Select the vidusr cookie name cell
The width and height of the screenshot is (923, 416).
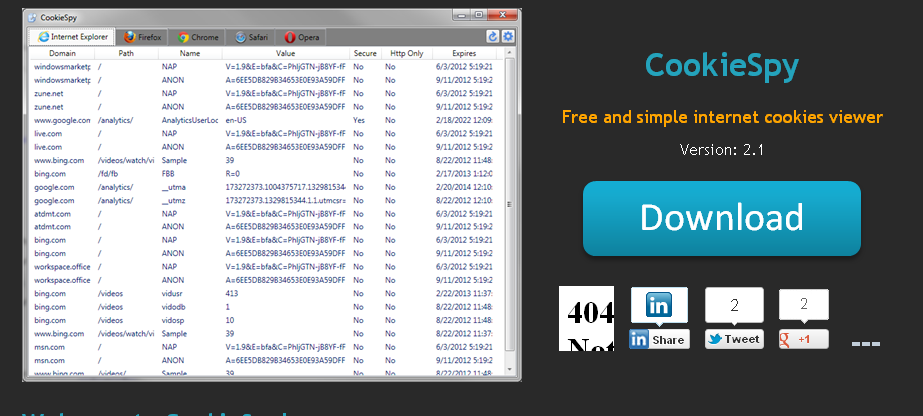(x=171, y=294)
